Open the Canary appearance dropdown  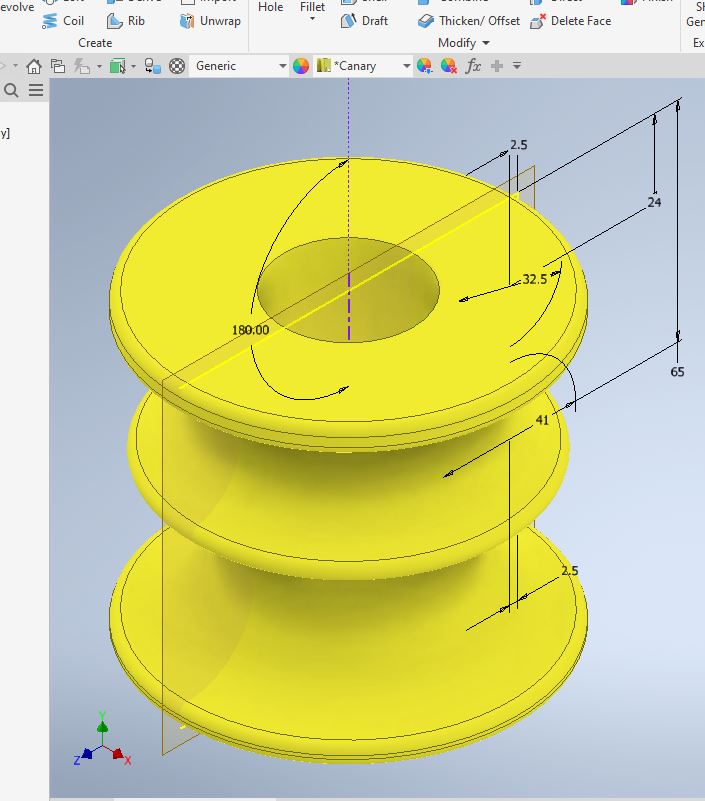(406, 66)
